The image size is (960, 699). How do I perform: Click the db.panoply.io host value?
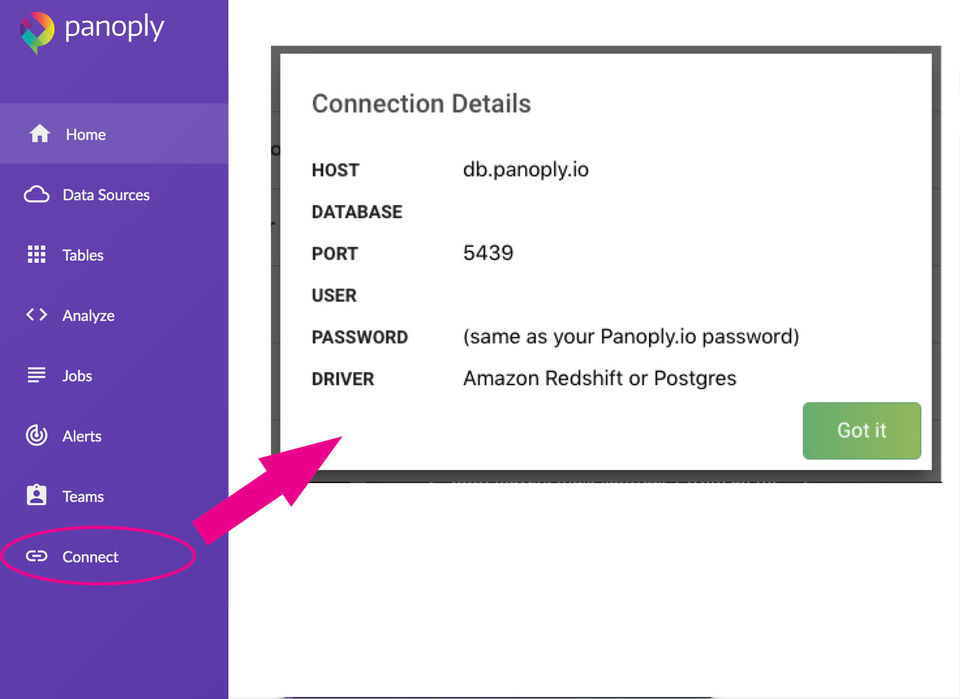tap(526, 170)
